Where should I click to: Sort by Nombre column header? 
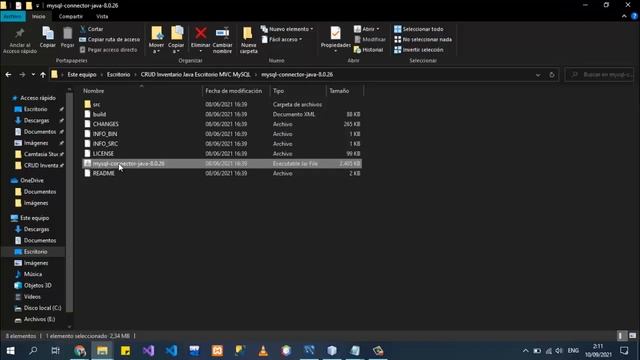coord(93,91)
